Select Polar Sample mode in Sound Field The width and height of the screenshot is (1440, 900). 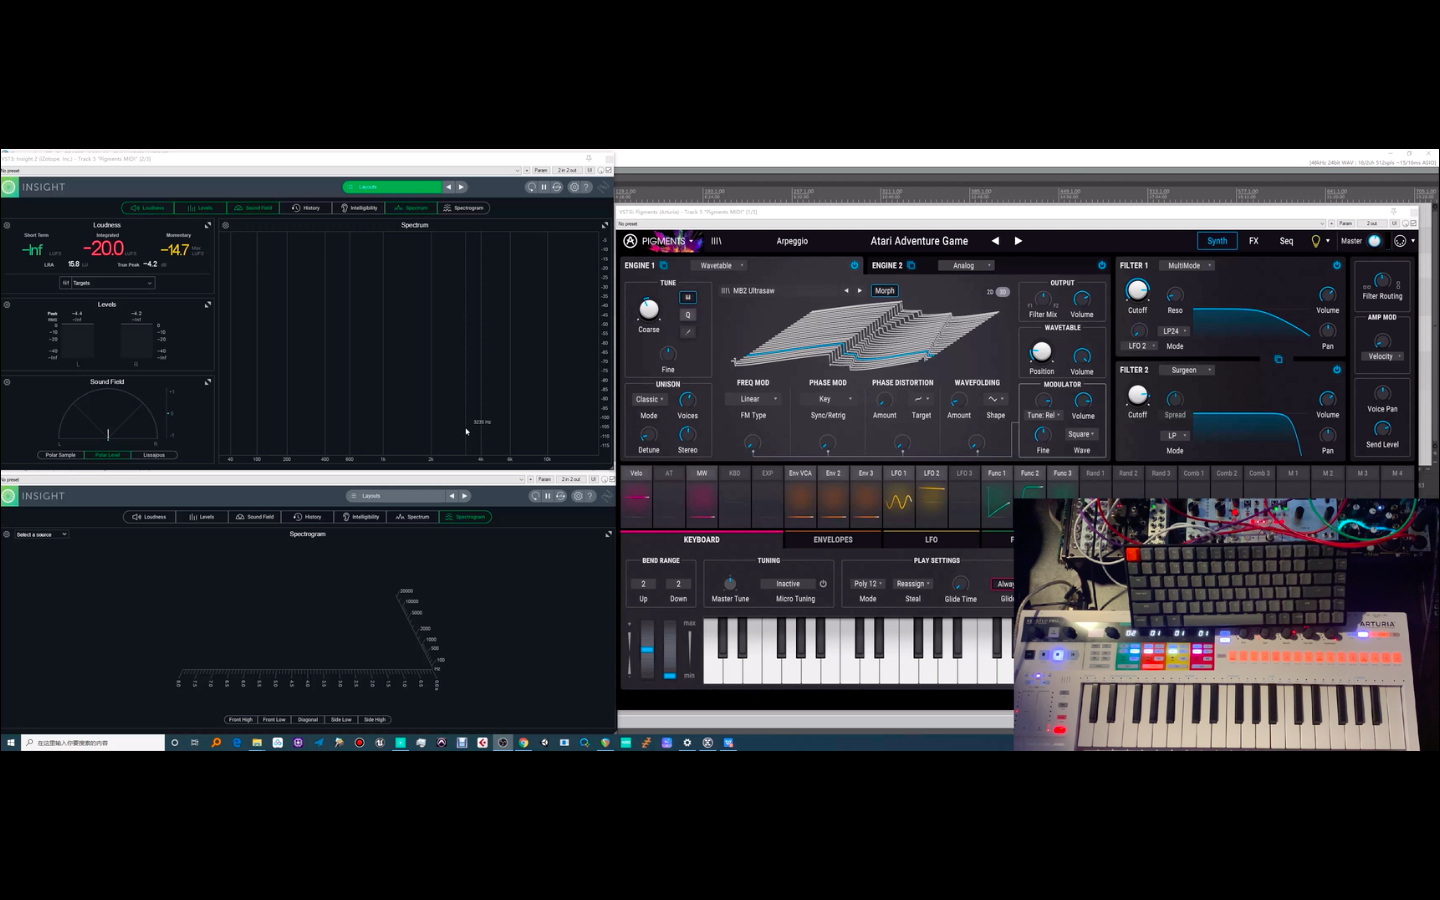coord(60,455)
